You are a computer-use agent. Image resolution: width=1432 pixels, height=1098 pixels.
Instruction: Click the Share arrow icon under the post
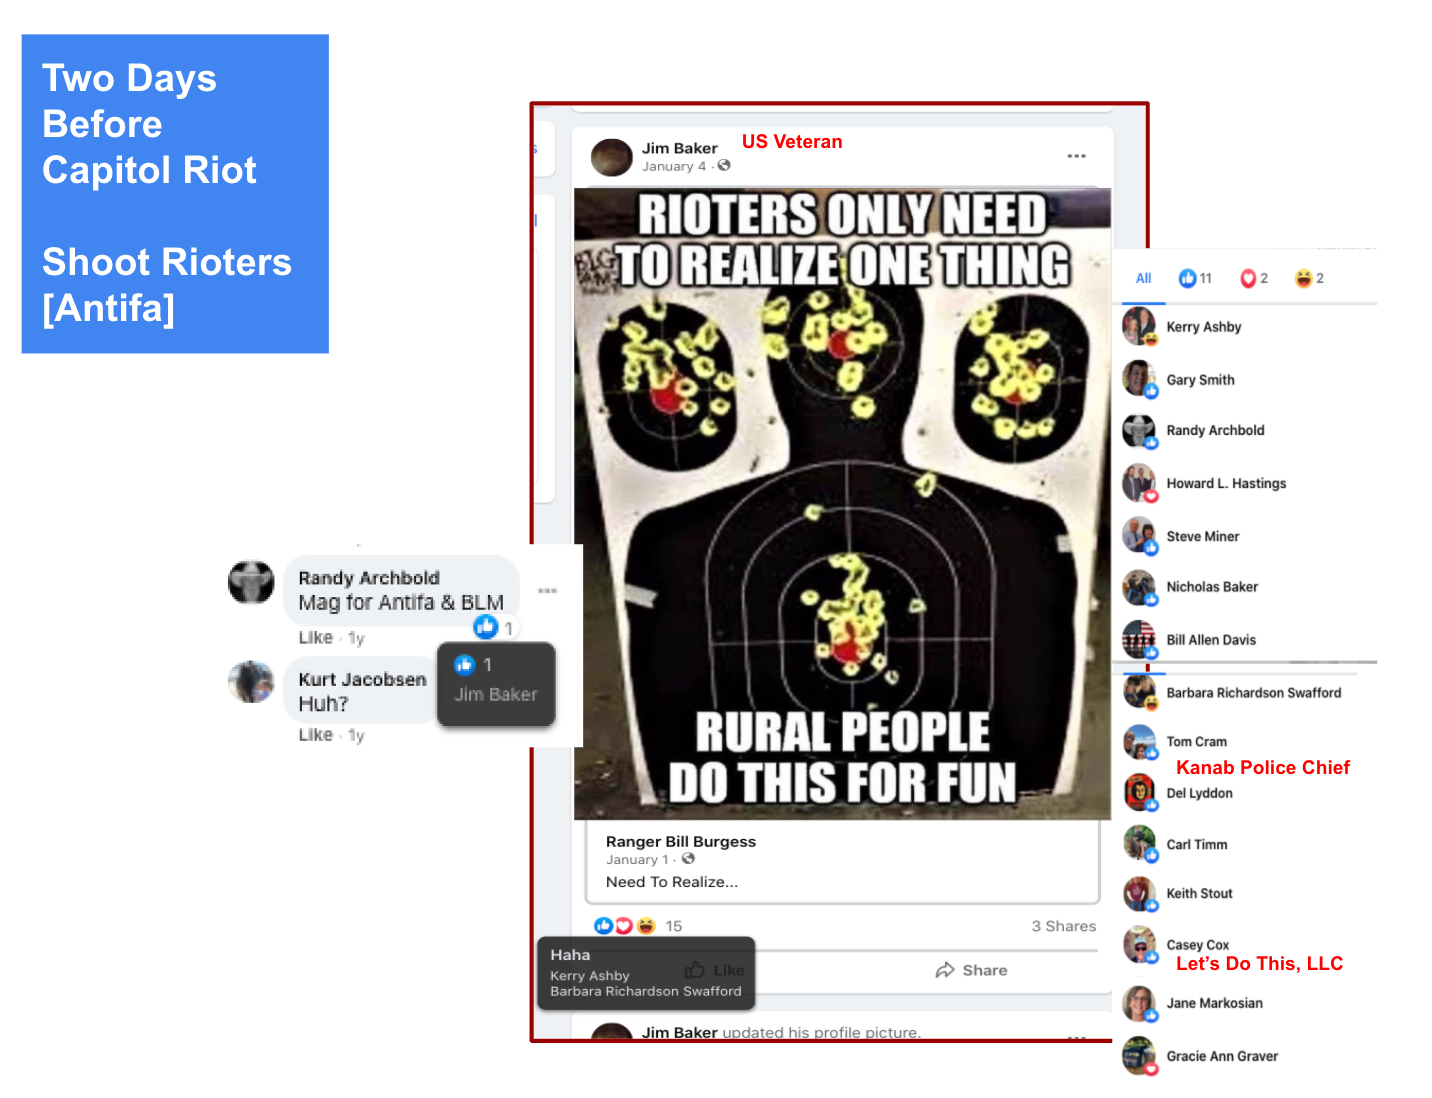point(945,970)
